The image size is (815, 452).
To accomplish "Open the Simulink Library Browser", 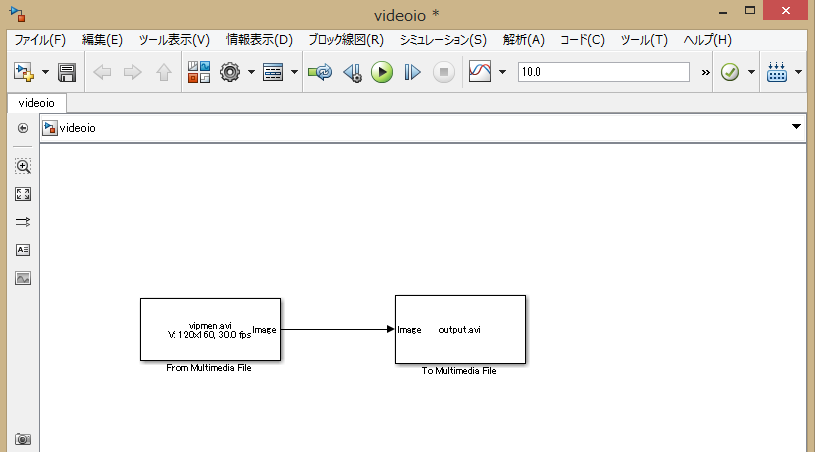I will (198, 72).
